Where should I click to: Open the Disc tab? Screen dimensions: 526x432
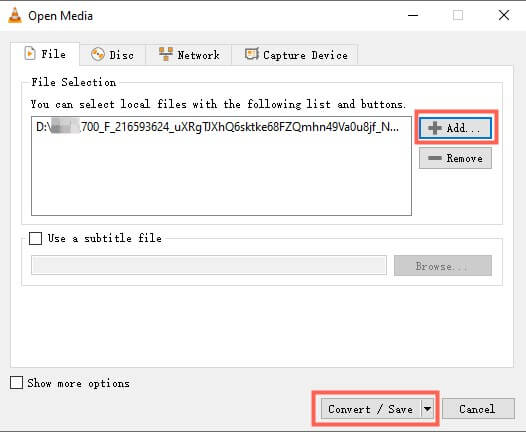[x=112, y=55]
